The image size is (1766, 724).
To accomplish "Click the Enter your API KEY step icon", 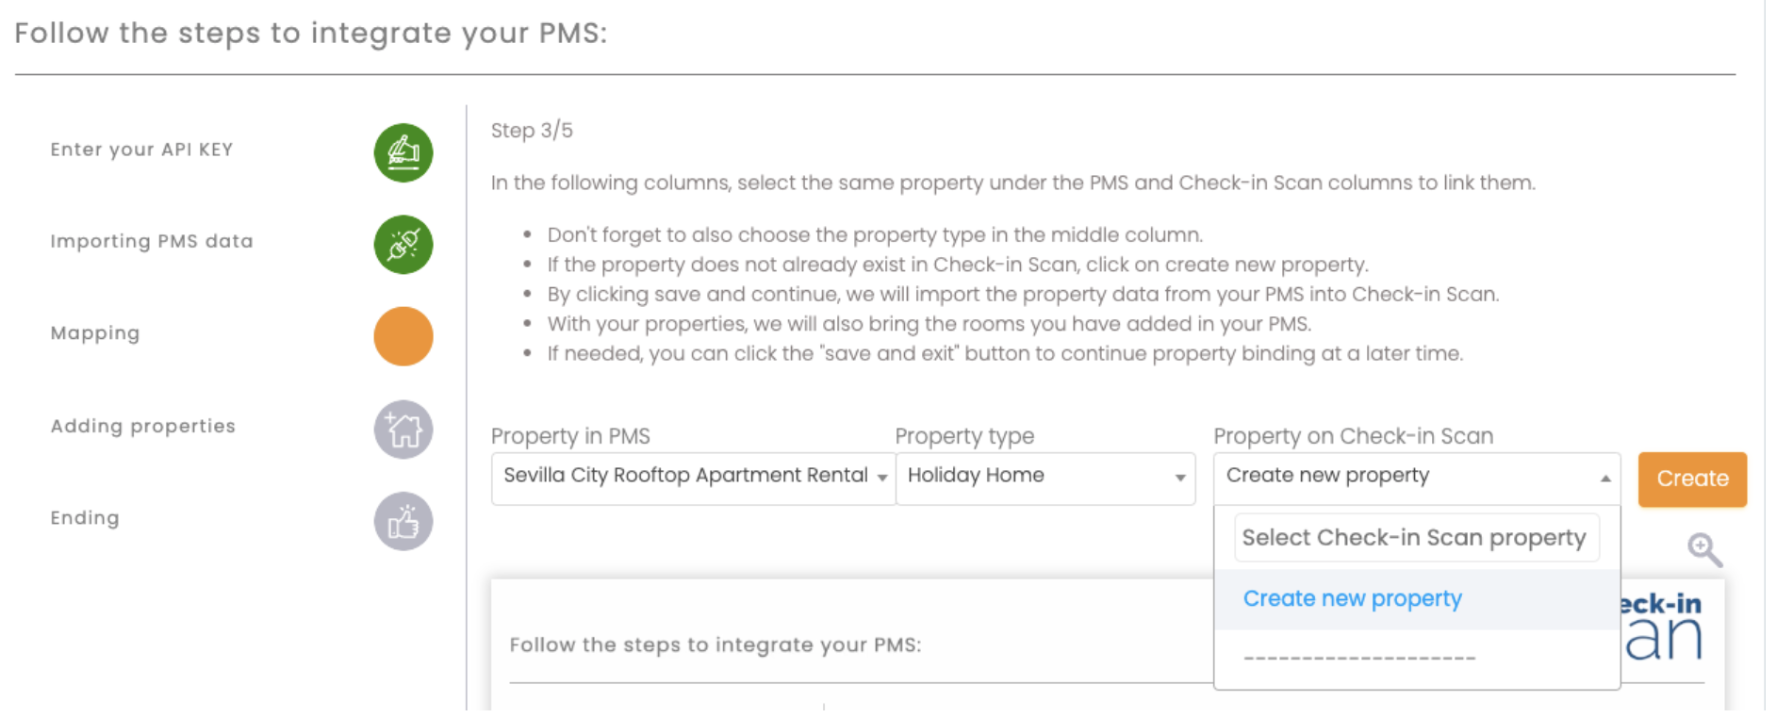I will click(403, 153).
